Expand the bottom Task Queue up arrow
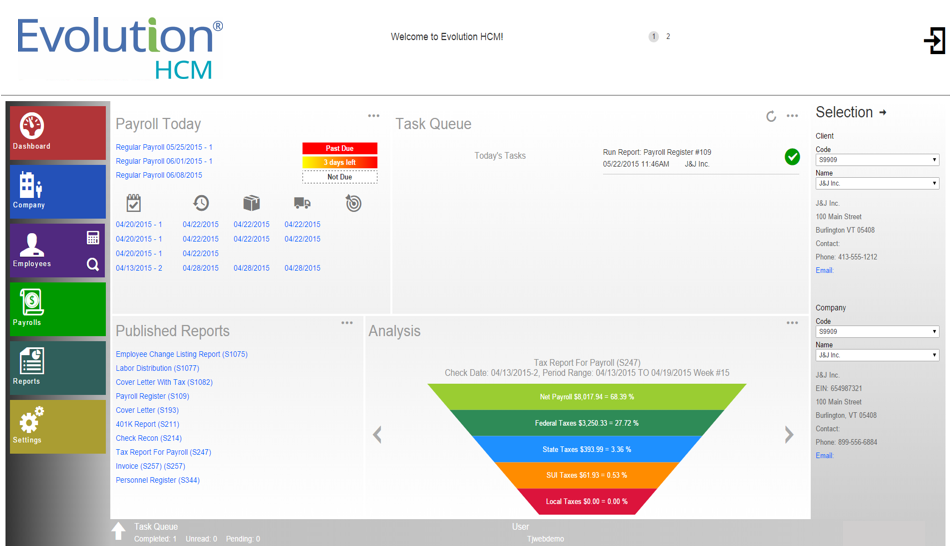The image size is (950, 546). click(x=119, y=531)
